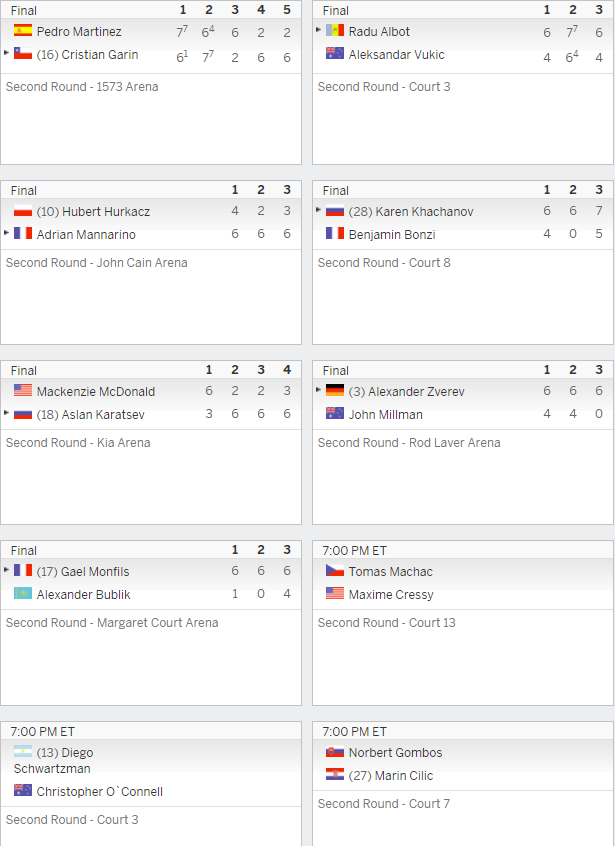
Task: Click the Kazakhstan flag next to Alexander Bublik
Action: (23, 593)
